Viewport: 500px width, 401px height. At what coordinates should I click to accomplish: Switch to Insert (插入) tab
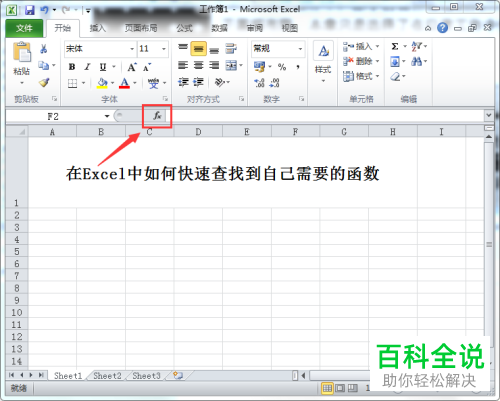click(x=98, y=28)
